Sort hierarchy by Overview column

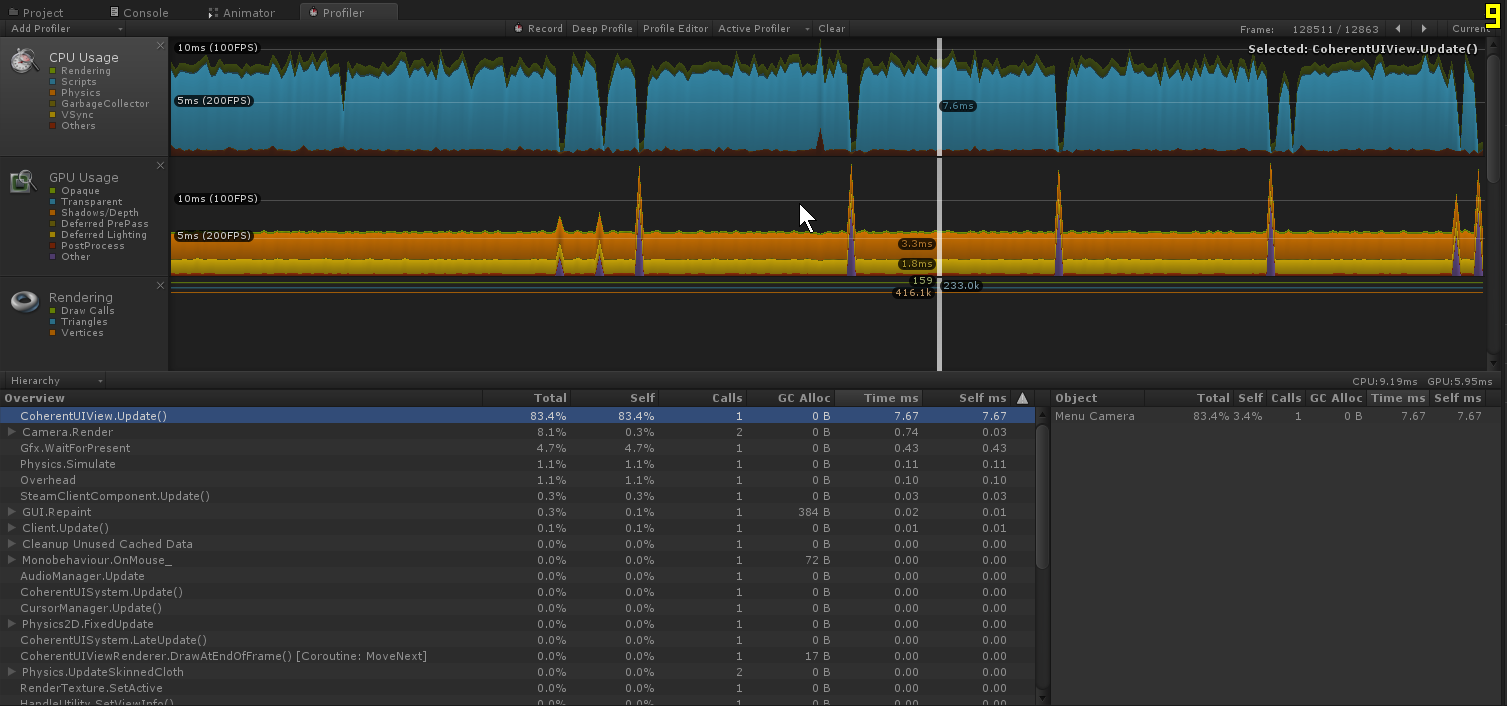[x=241, y=398]
